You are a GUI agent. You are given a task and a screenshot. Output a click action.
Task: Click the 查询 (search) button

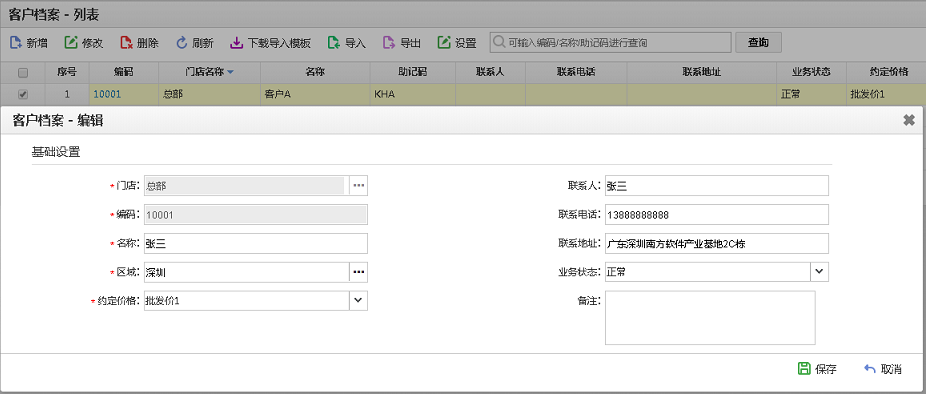[x=758, y=43]
